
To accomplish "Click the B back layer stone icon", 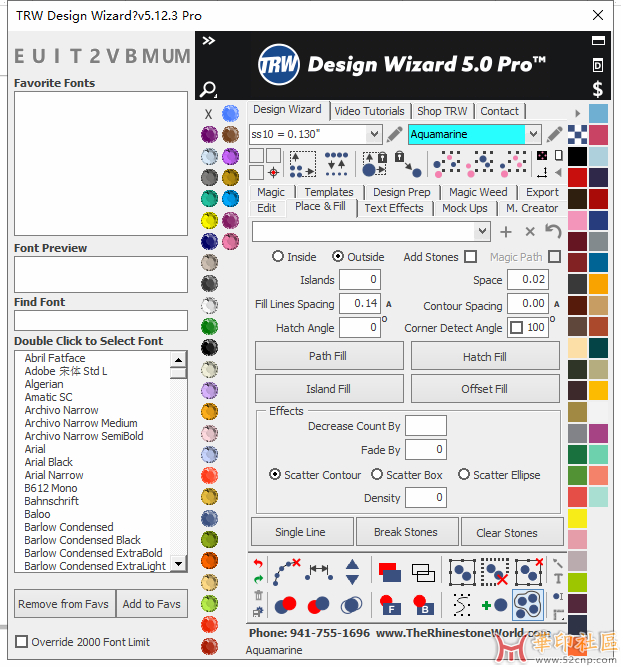I will (423, 605).
